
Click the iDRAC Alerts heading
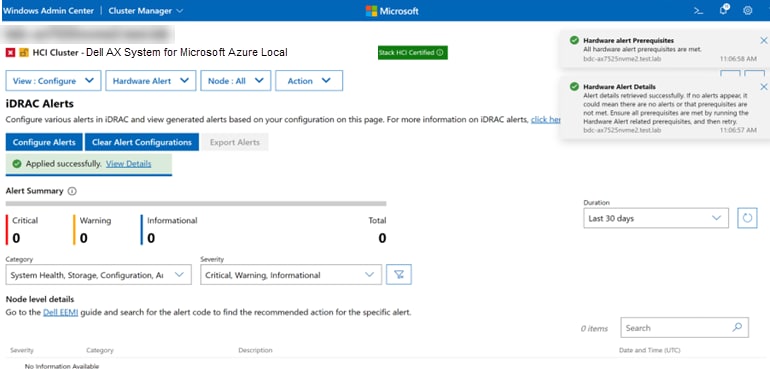pyautogui.click(x=39, y=104)
